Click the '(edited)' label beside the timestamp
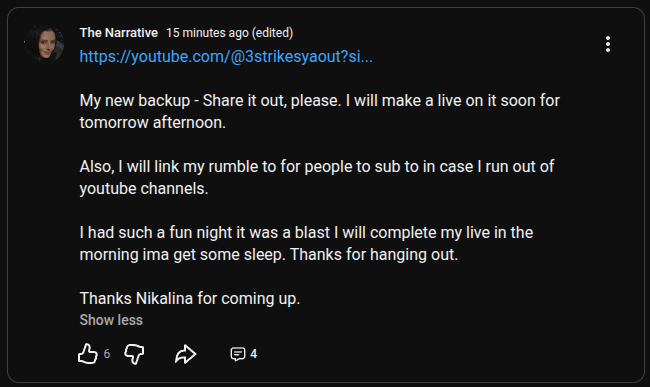This screenshot has height=387, width=650. [x=272, y=32]
